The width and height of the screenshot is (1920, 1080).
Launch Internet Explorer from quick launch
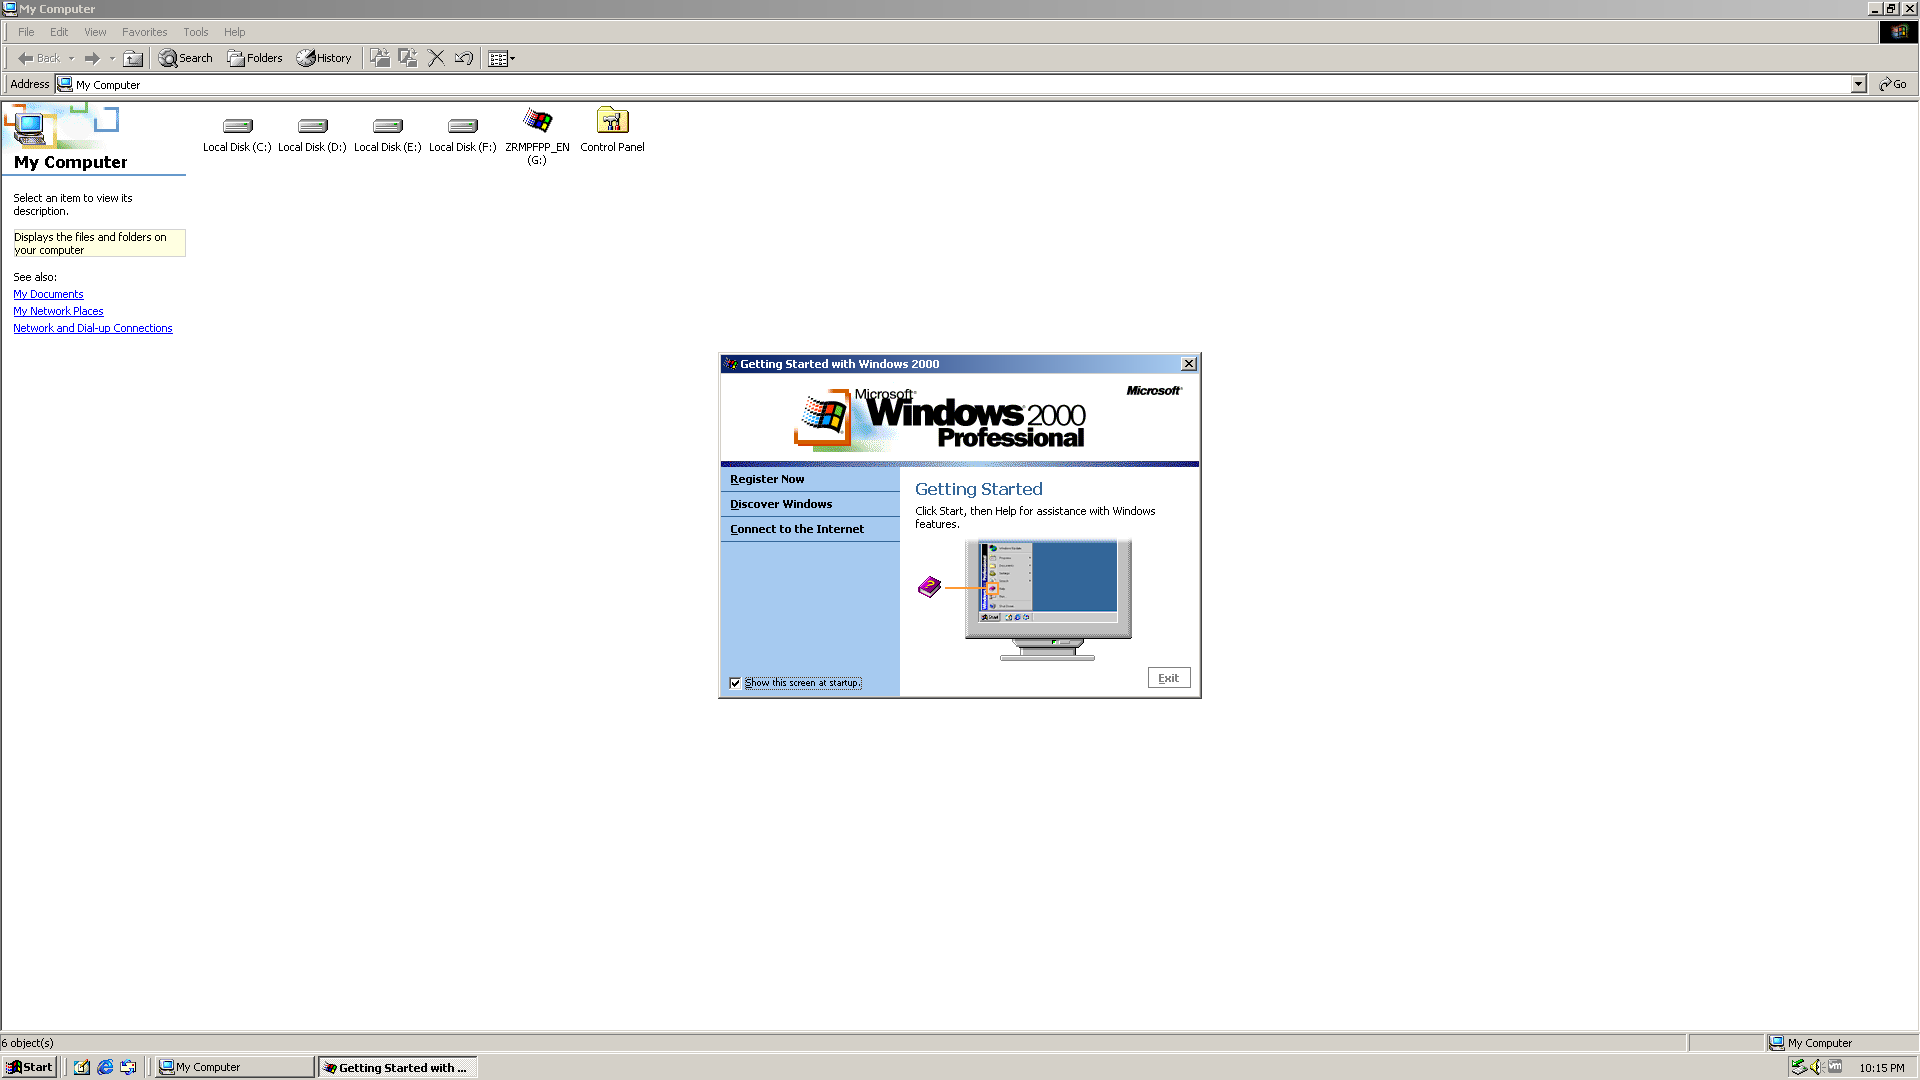[x=105, y=1067]
